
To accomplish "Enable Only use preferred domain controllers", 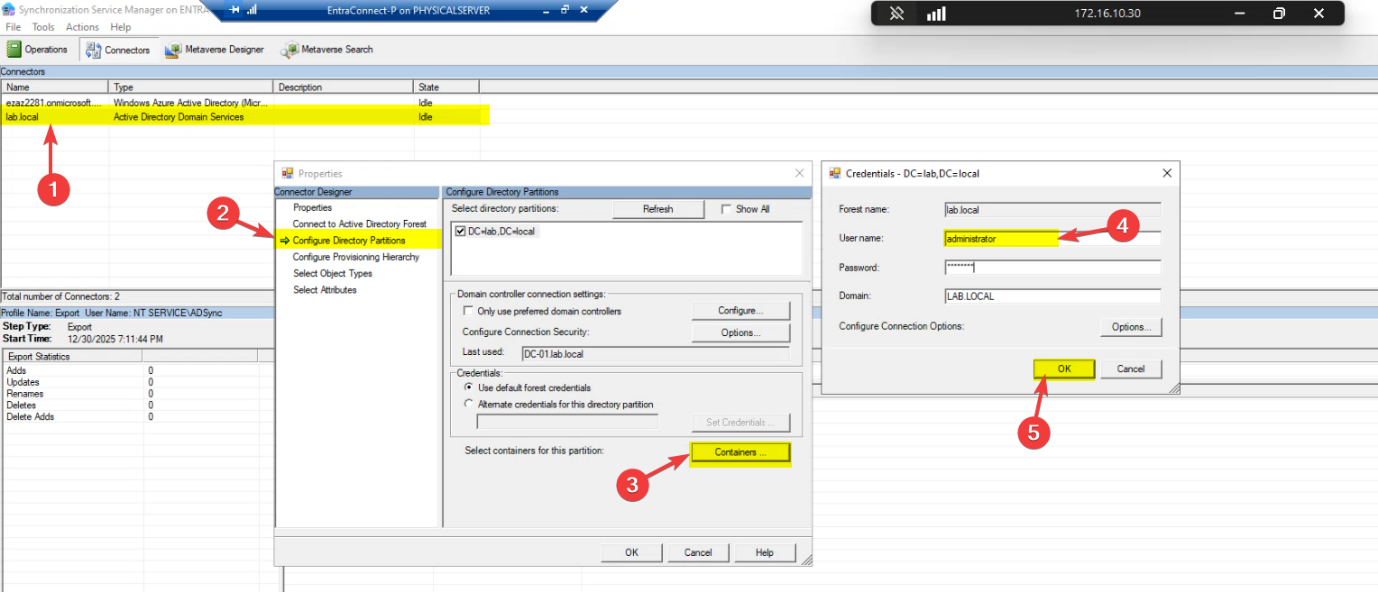I will tap(468, 311).
